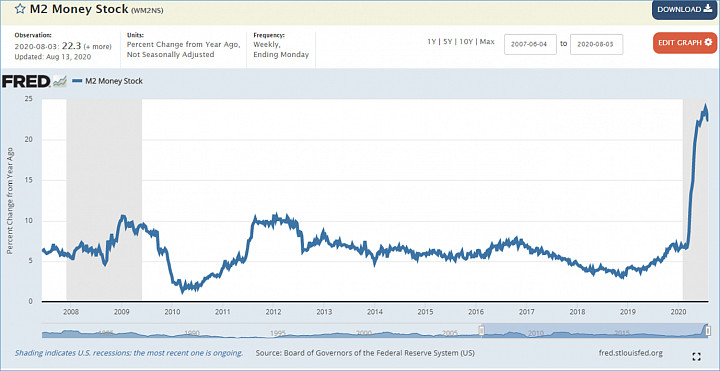
Task: Click the start date field 2007-06-04
Action: tap(530, 45)
